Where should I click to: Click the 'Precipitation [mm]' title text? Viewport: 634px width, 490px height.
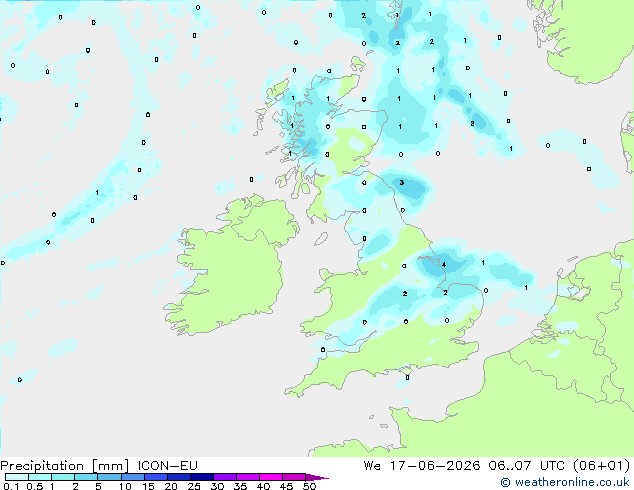coord(64,466)
